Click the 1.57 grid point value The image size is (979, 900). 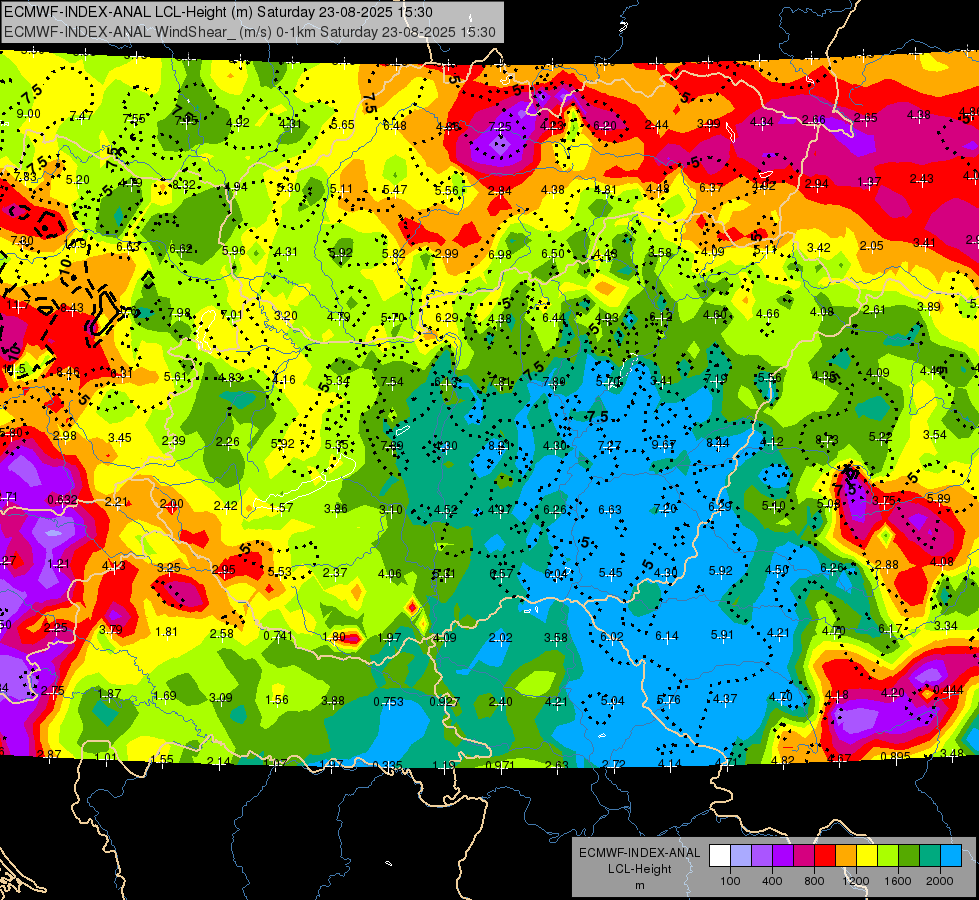coord(281,508)
